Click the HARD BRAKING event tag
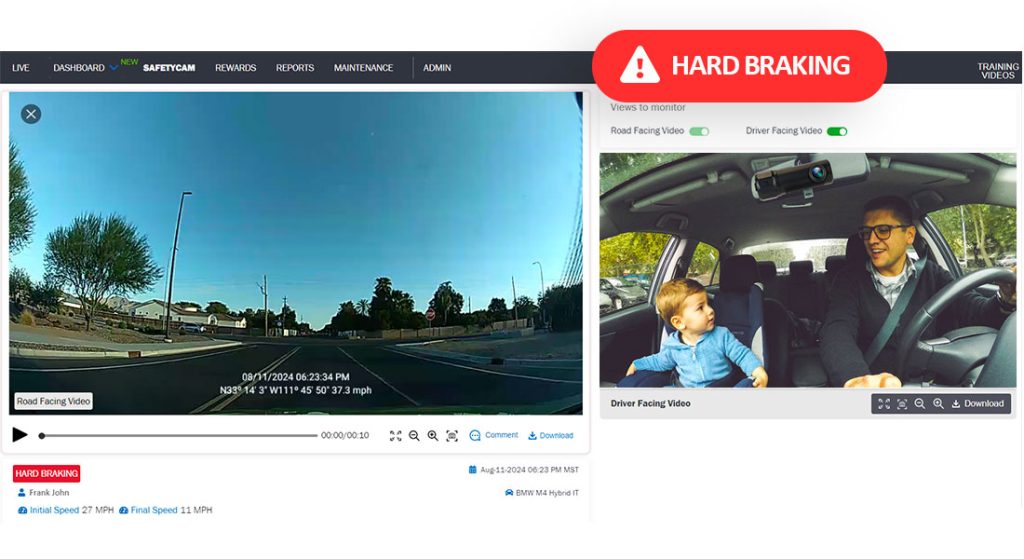The width and height of the screenshot is (1024, 559). [46, 473]
